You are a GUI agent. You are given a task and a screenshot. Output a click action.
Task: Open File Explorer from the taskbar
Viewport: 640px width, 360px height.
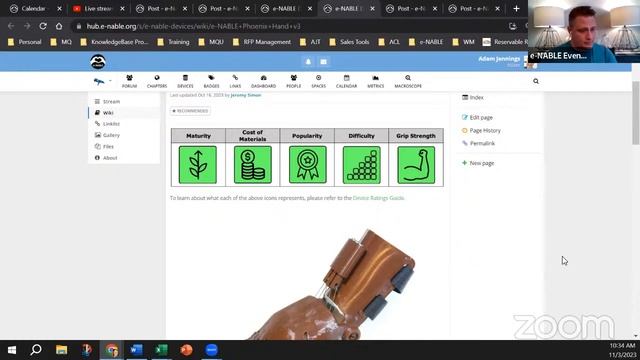point(62,350)
